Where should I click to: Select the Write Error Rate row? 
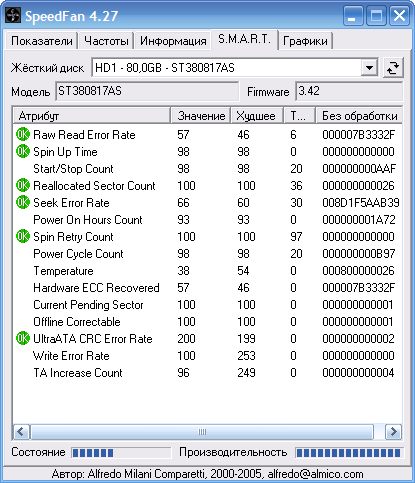(207, 355)
